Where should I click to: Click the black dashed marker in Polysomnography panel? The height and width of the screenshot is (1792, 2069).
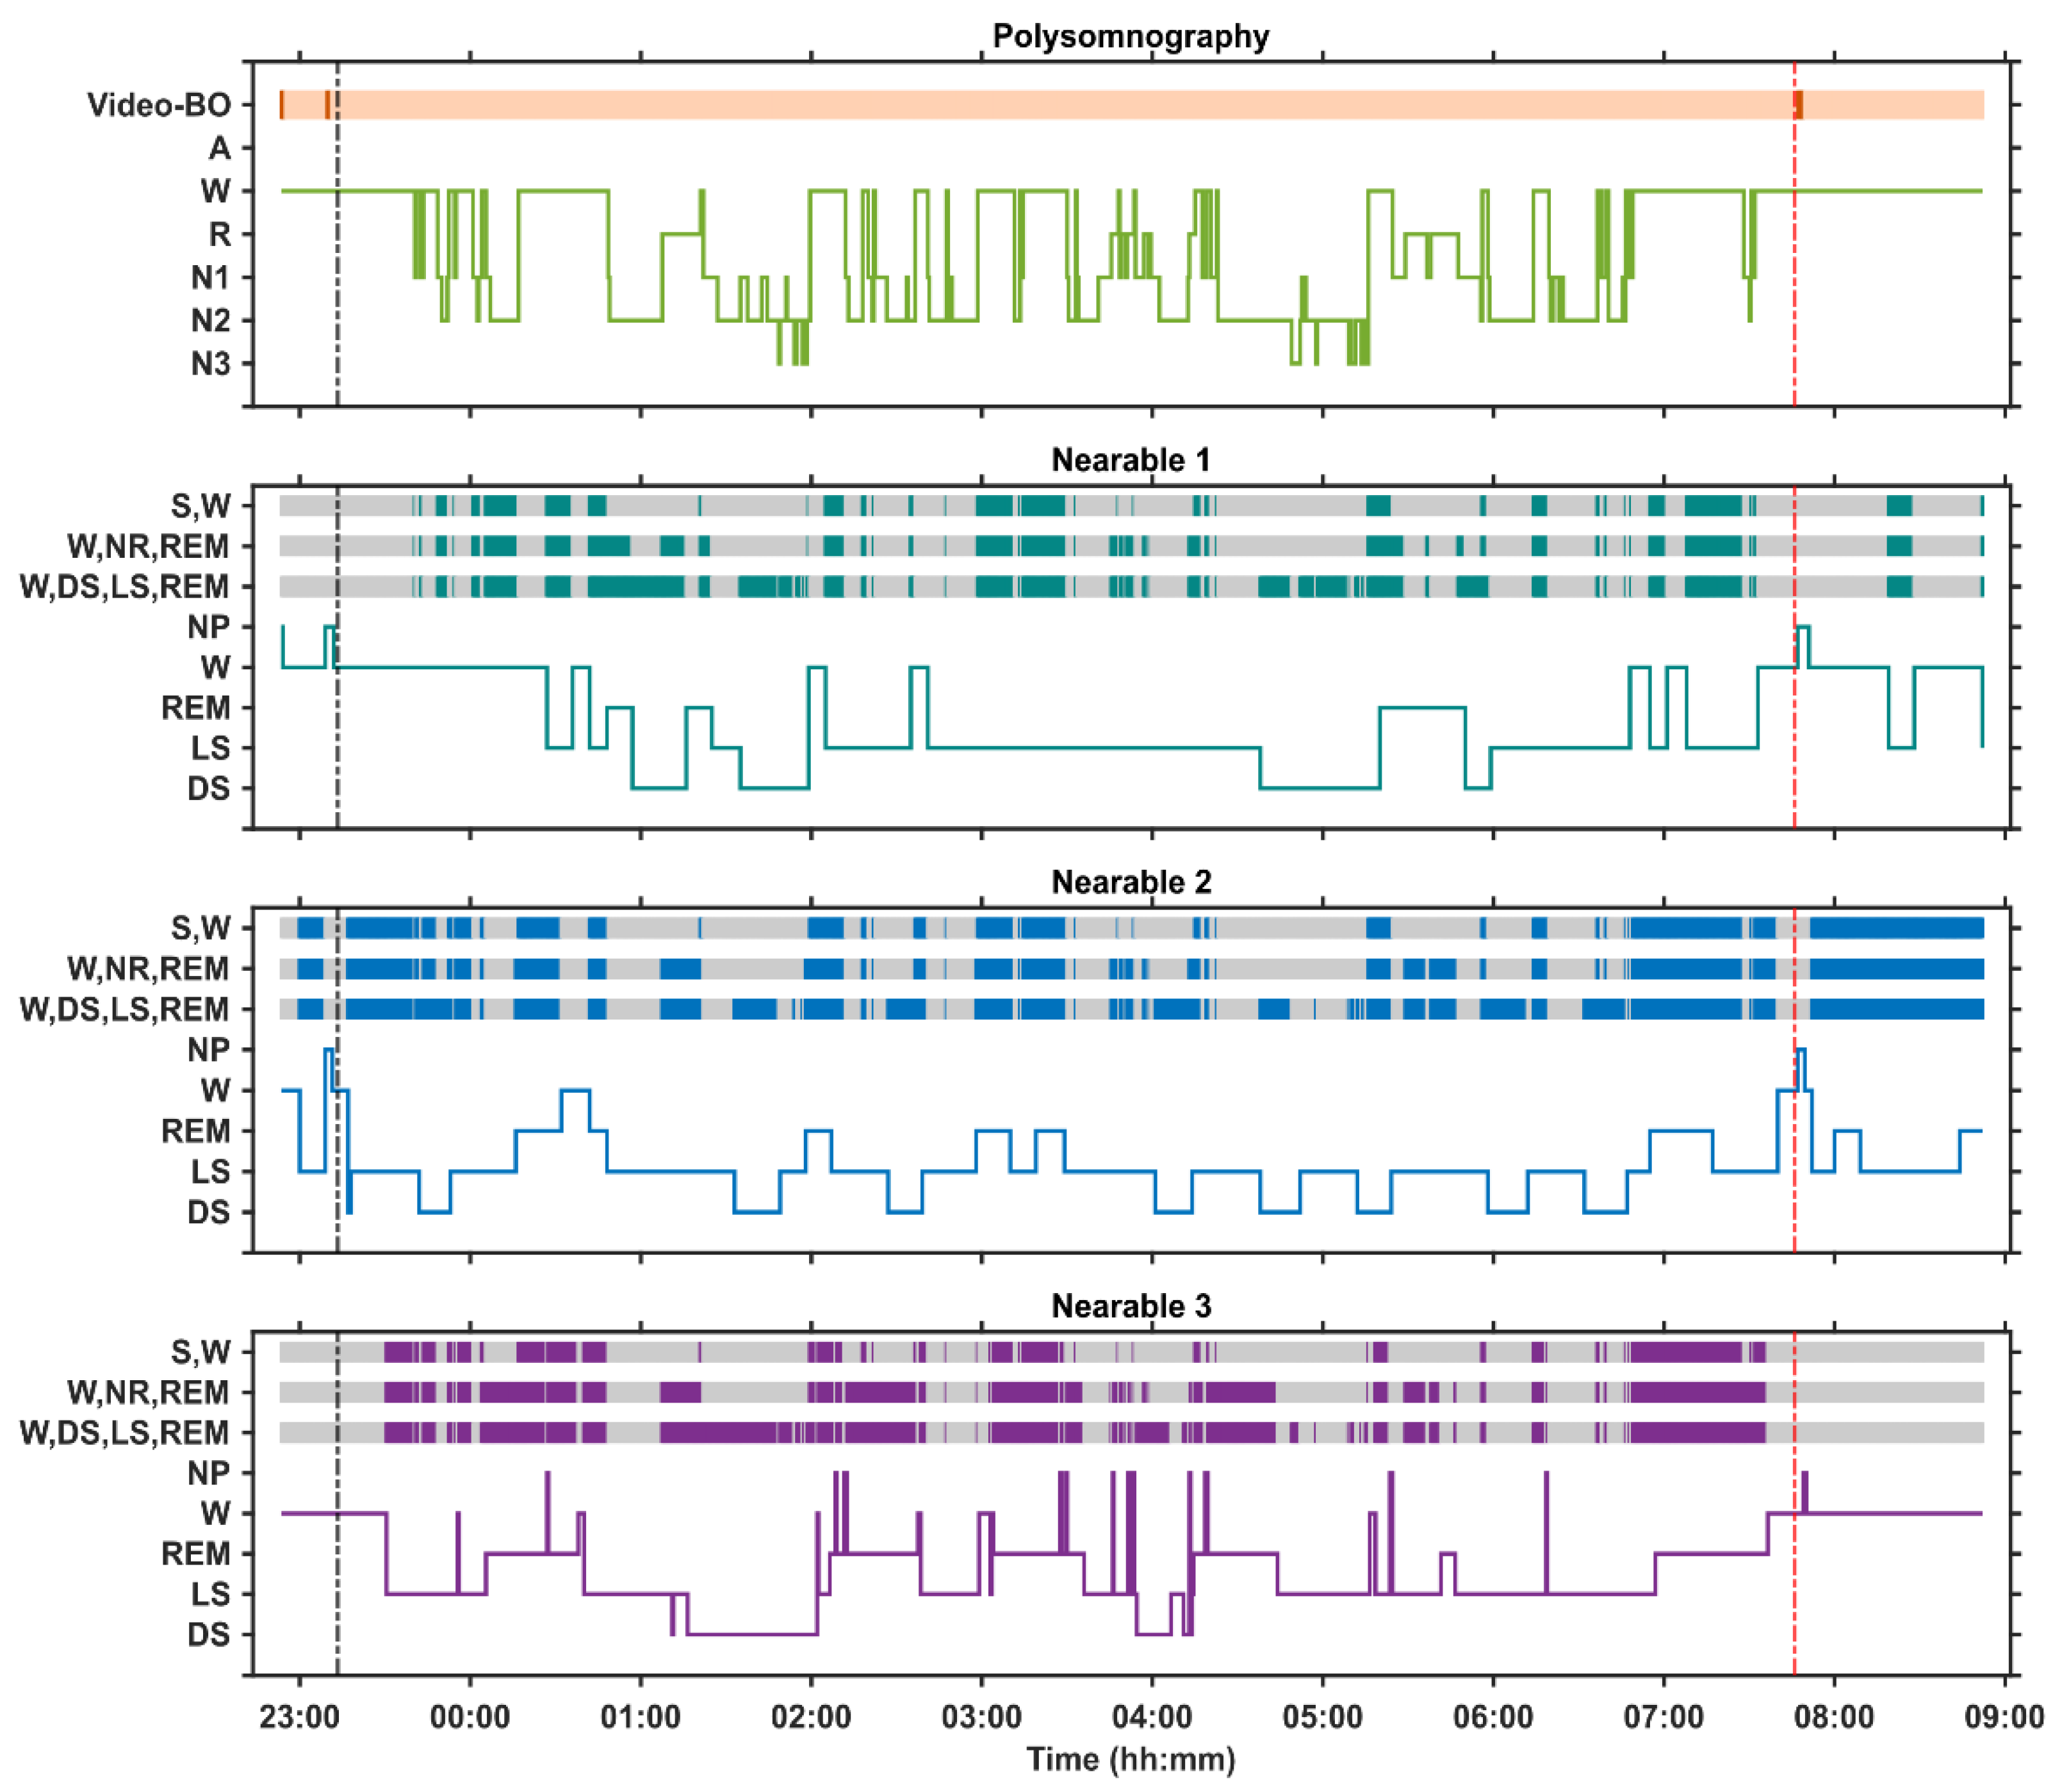click(337, 233)
